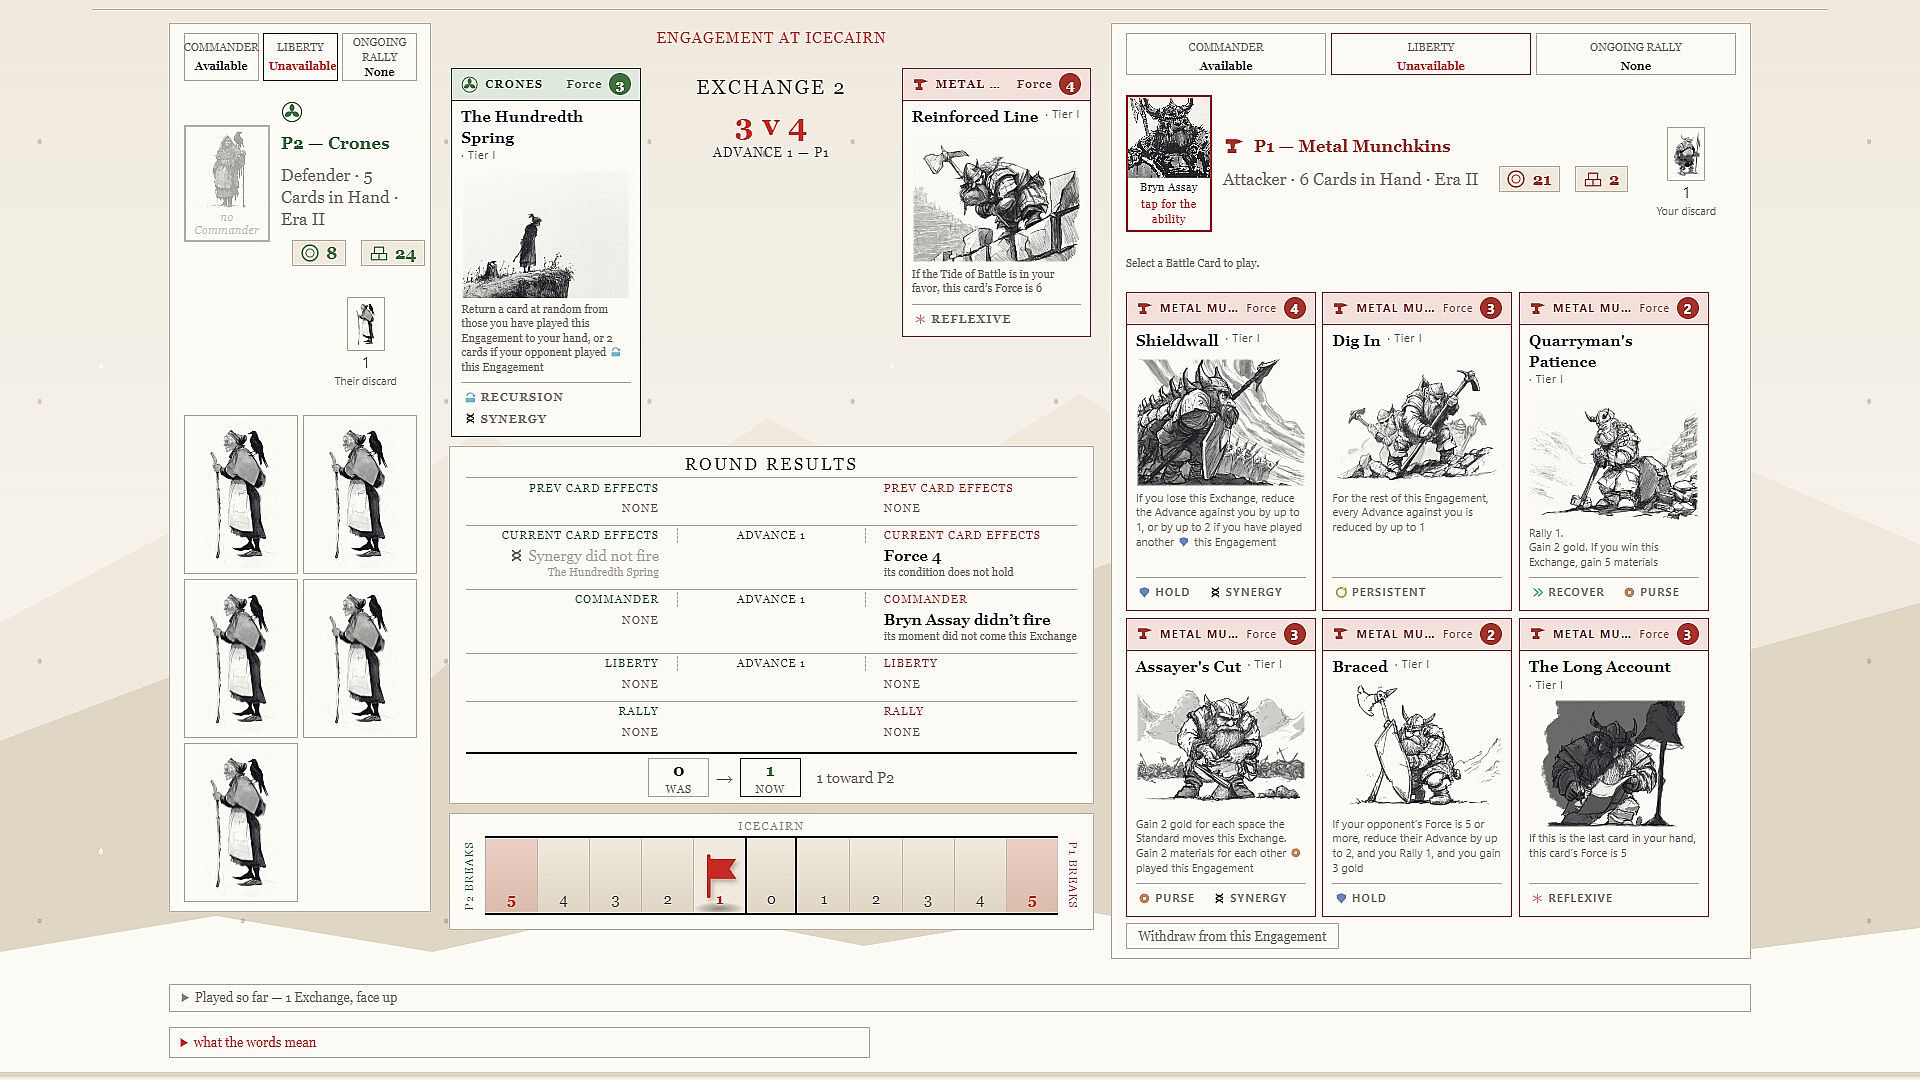Select P1 Ongoing Rally tab
This screenshot has height=1080, width=1920.
click(1635, 55)
